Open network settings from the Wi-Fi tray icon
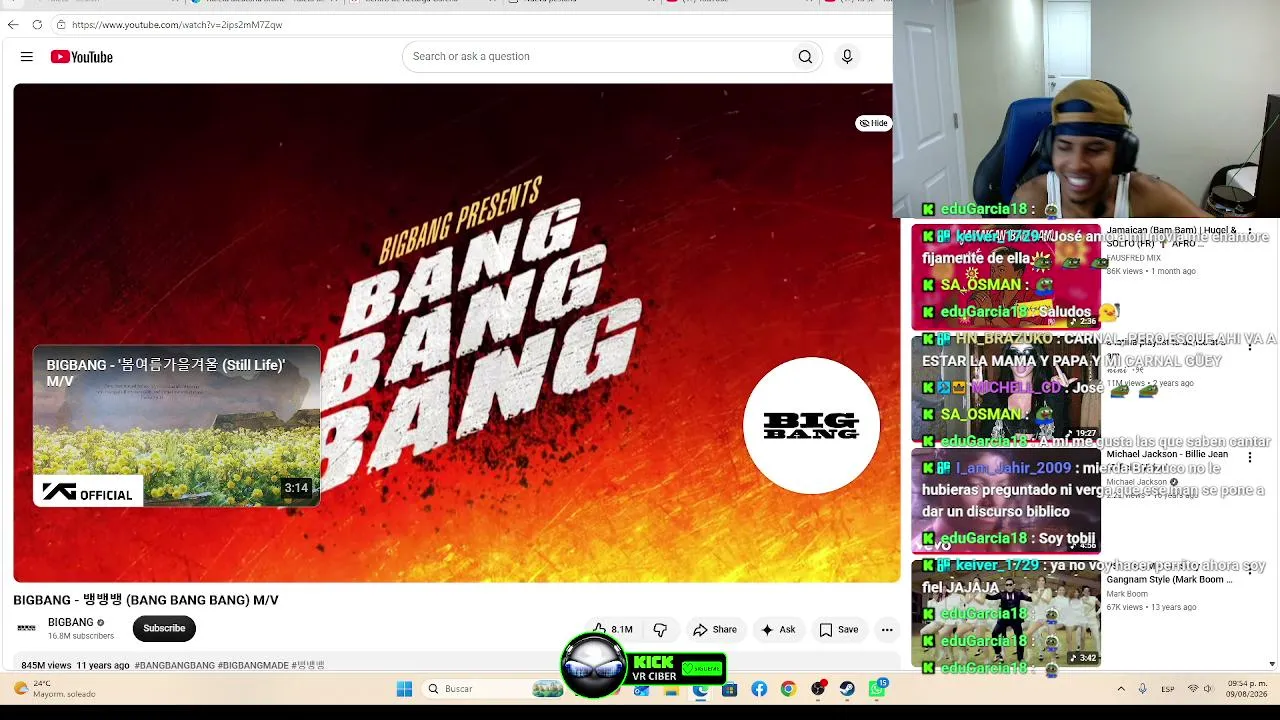 pos(1193,689)
